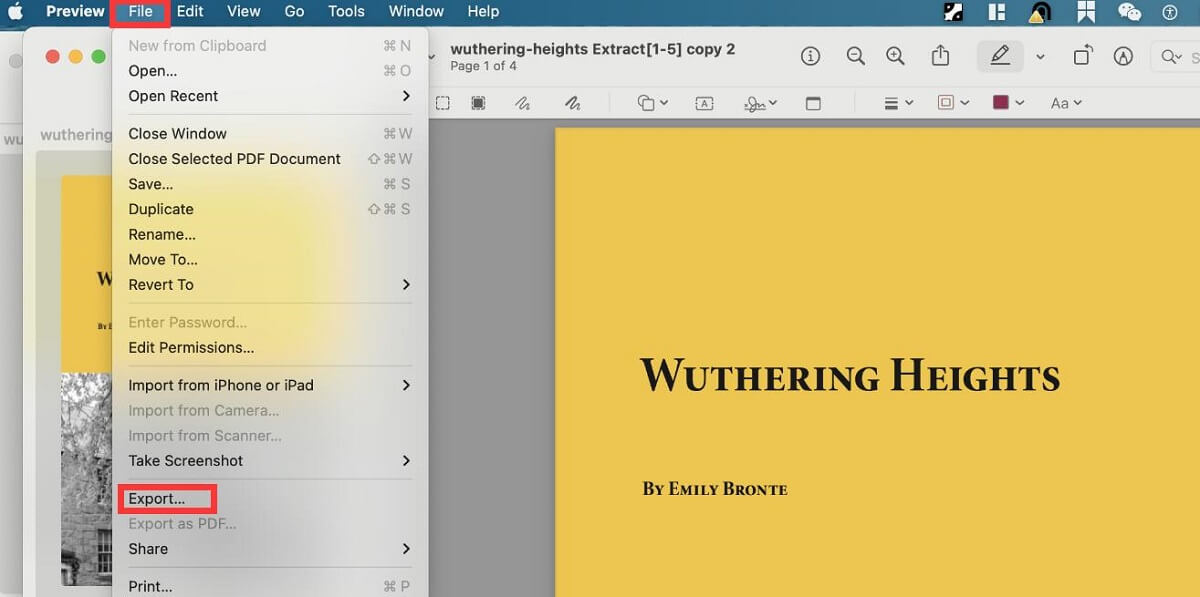Image resolution: width=1200 pixels, height=597 pixels.
Task: Click the Accessibility menu bar icon
Action: coord(1170,12)
